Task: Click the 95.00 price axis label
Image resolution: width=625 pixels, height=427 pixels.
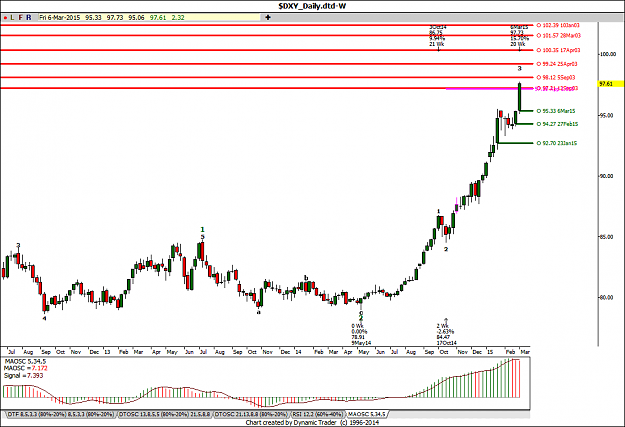Action: pyautogui.click(x=607, y=115)
